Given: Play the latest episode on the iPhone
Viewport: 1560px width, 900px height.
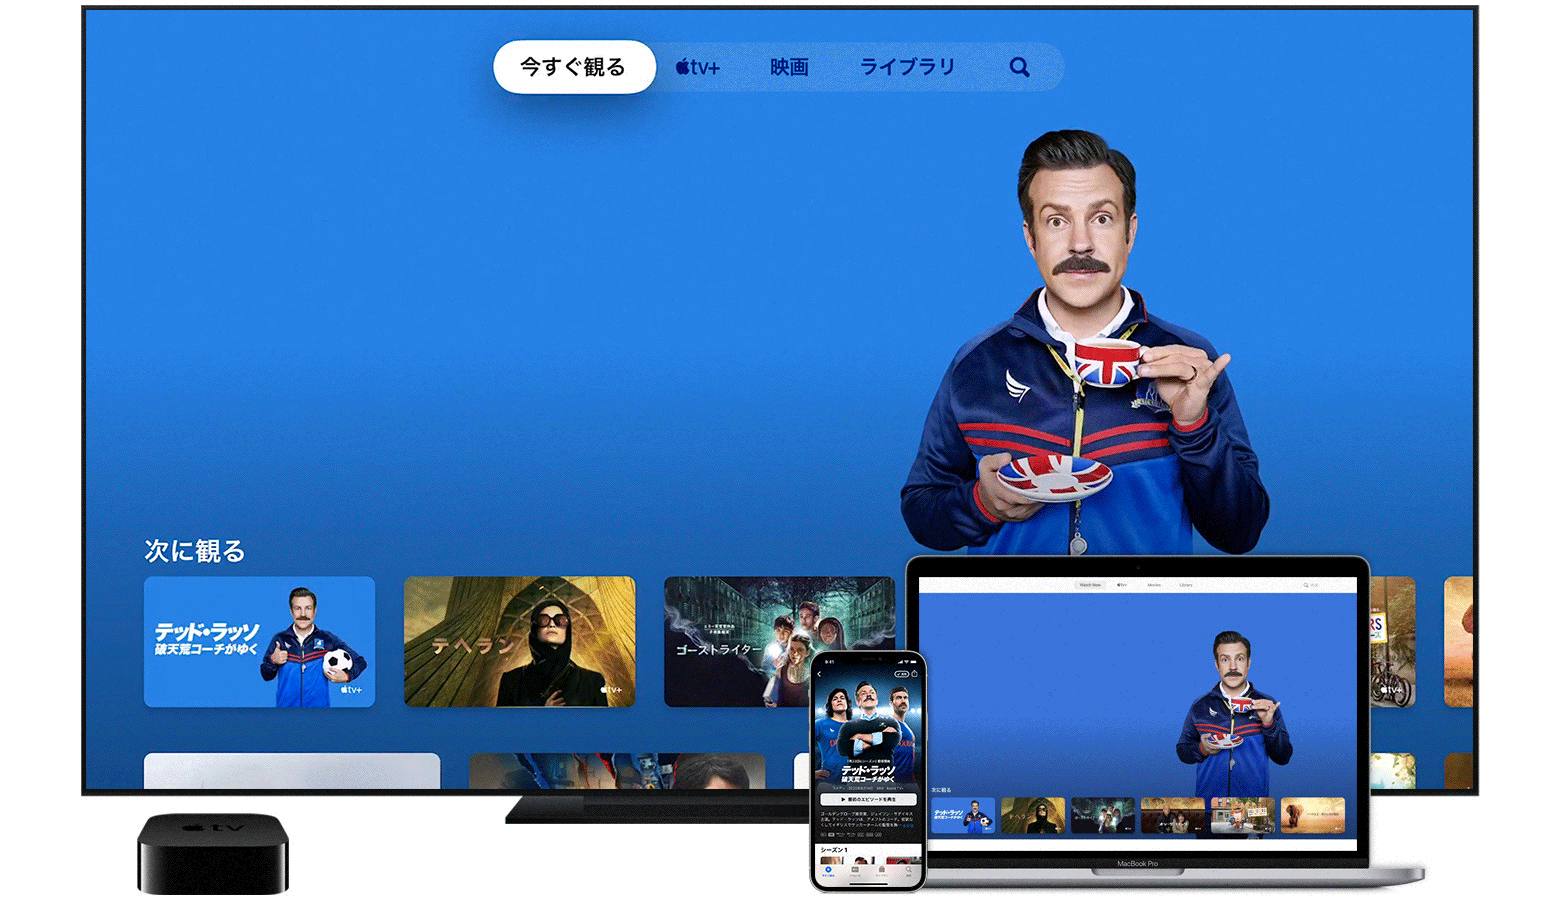Looking at the screenshot, I should click(869, 799).
